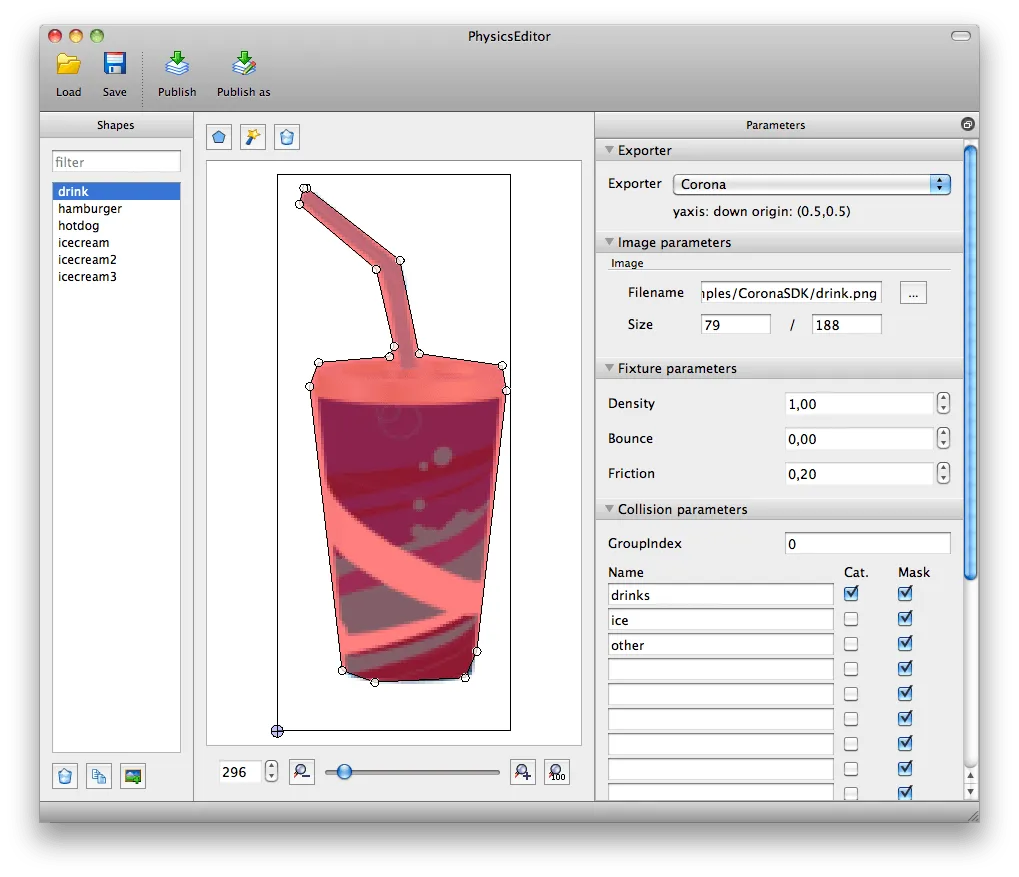Browse for a filename using the ... button
1019x877 pixels.
912,292
